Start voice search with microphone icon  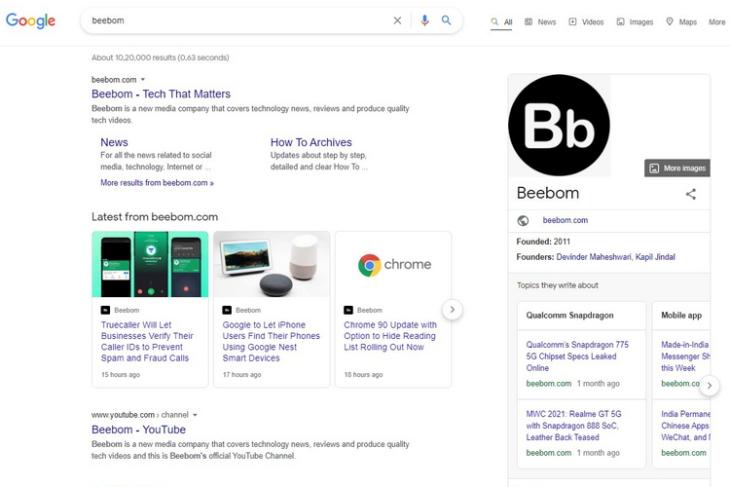424,20
